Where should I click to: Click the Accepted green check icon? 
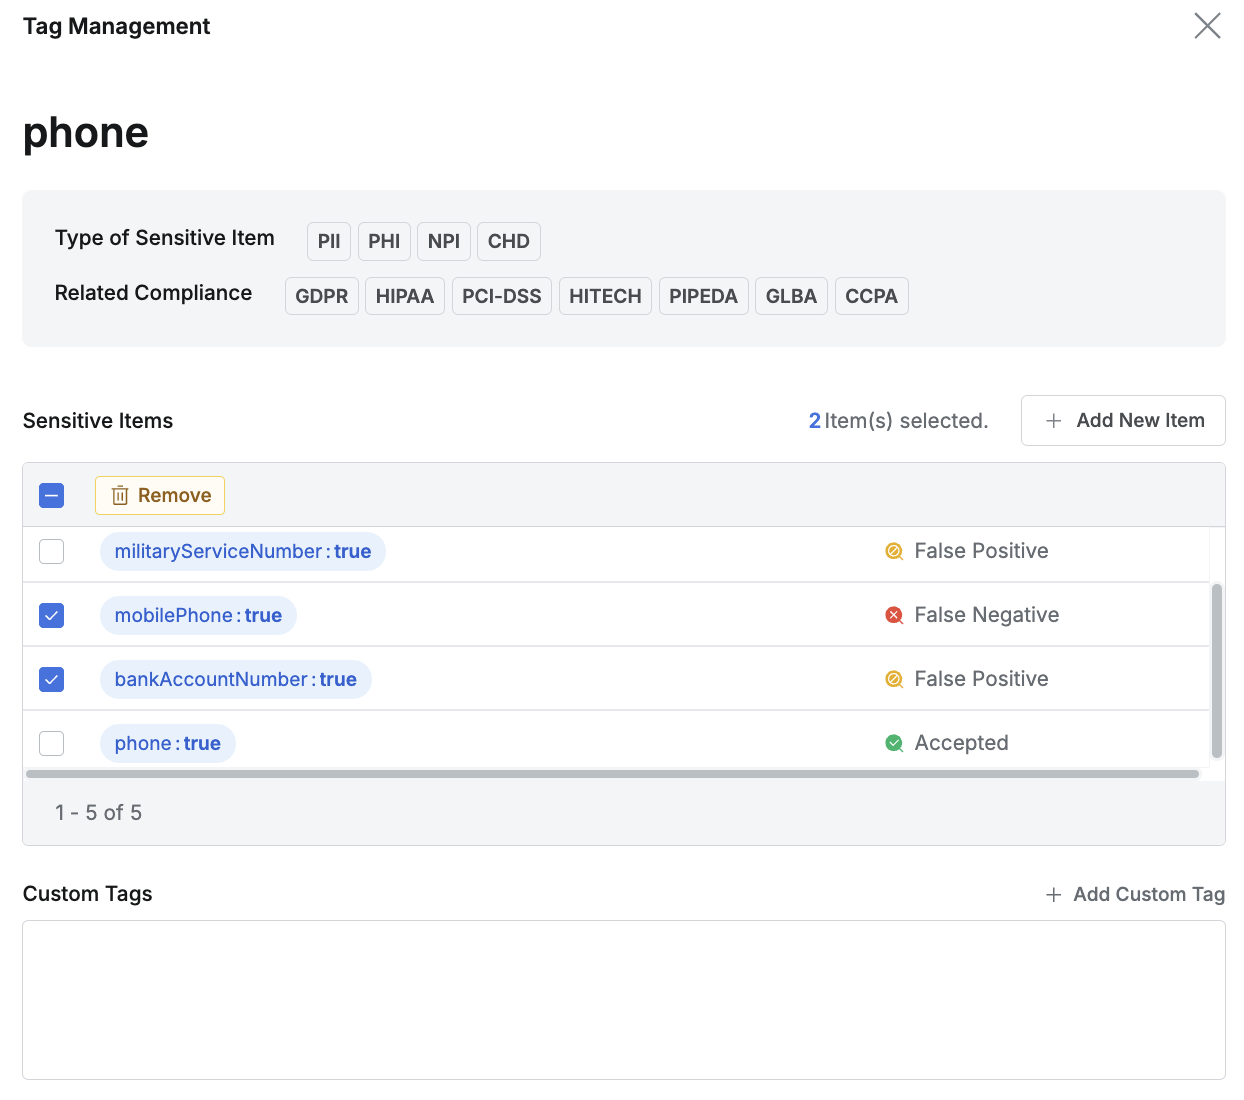894,743
